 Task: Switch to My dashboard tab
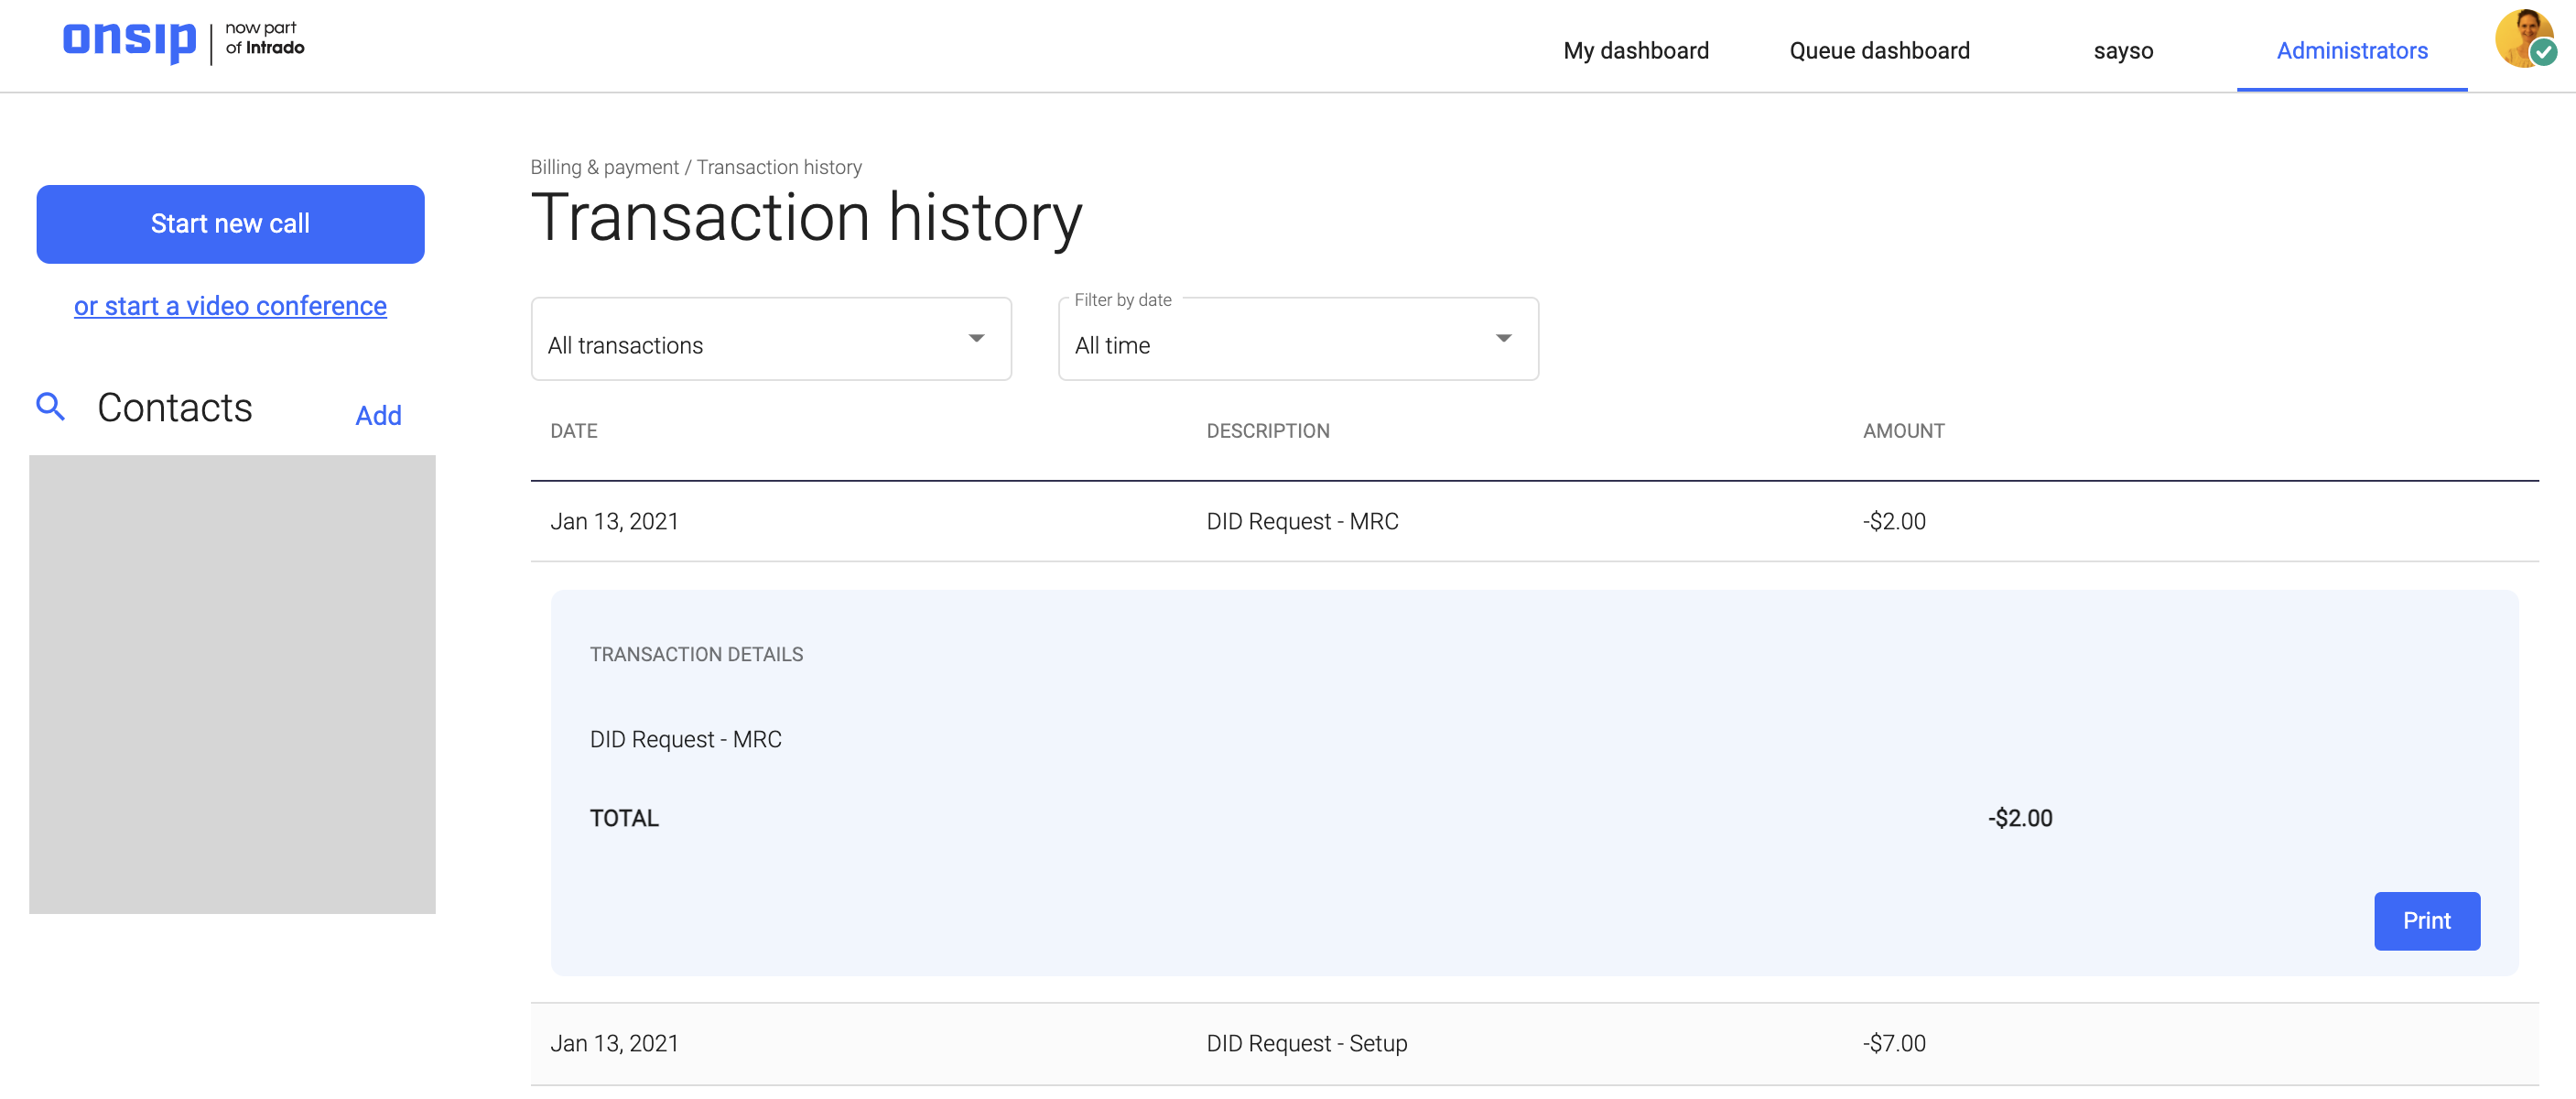point(1636,49)
